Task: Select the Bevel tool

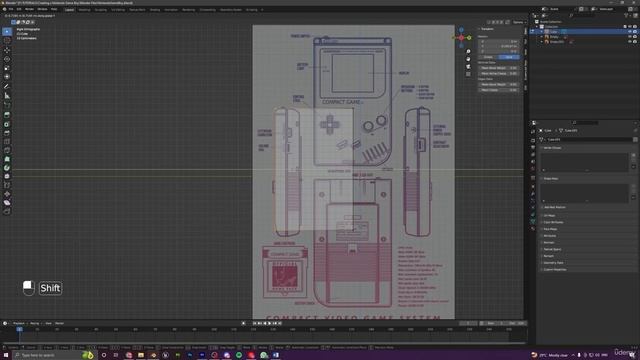Action: coord(7,133)
